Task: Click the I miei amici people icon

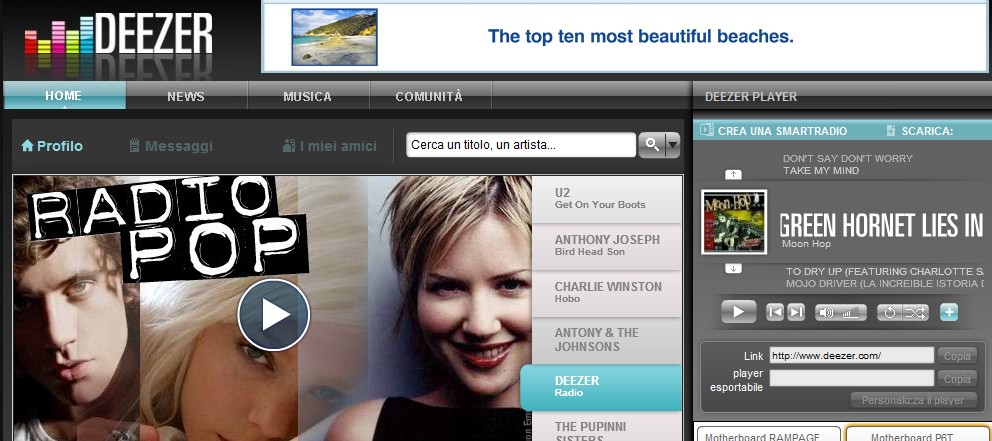Action: point(289,146)
